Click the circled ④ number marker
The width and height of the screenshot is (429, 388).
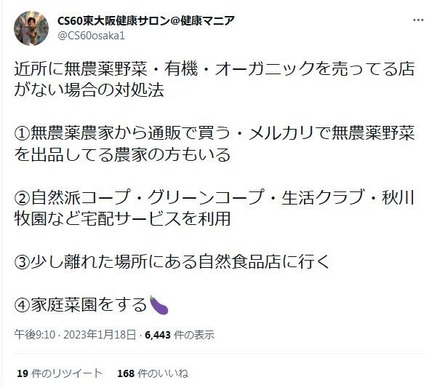[x=22, y=305]
